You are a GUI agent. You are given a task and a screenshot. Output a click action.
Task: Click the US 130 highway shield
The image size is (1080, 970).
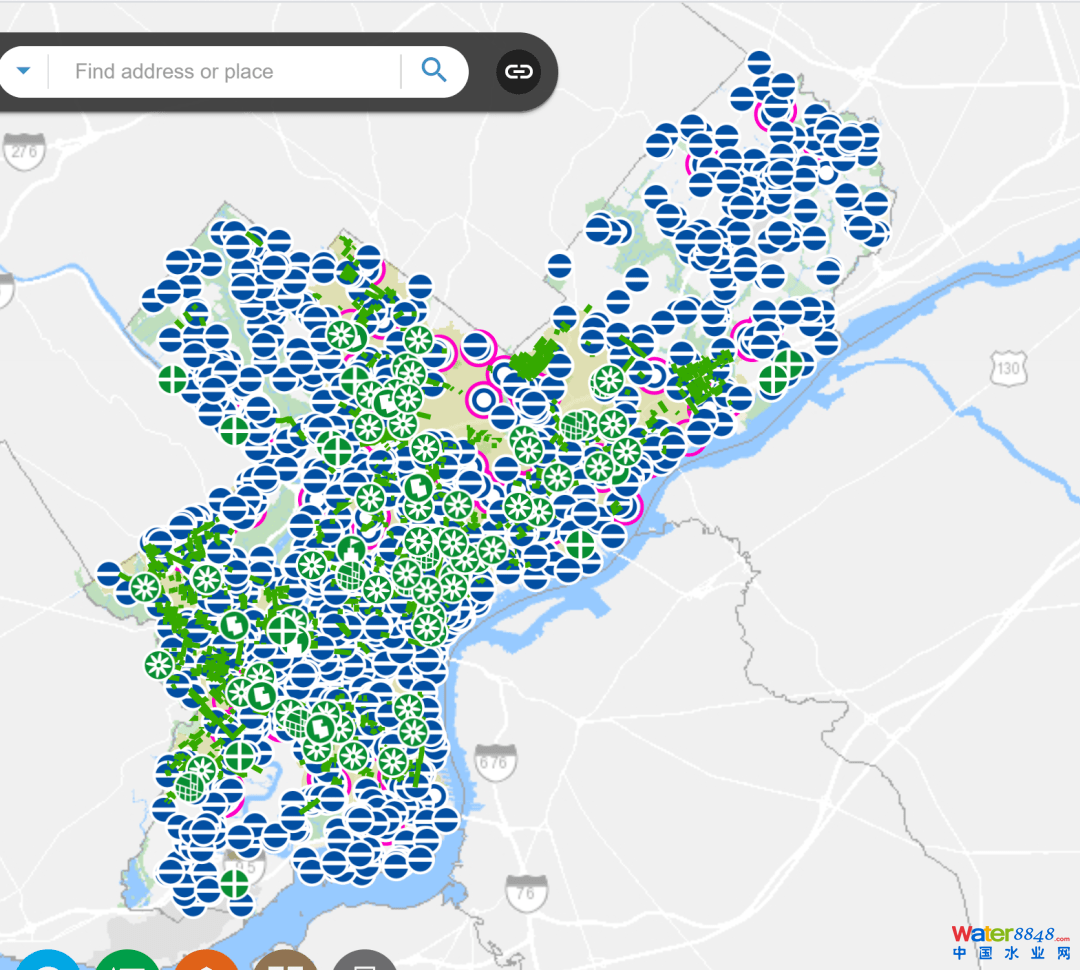[x=1008, y=371]
